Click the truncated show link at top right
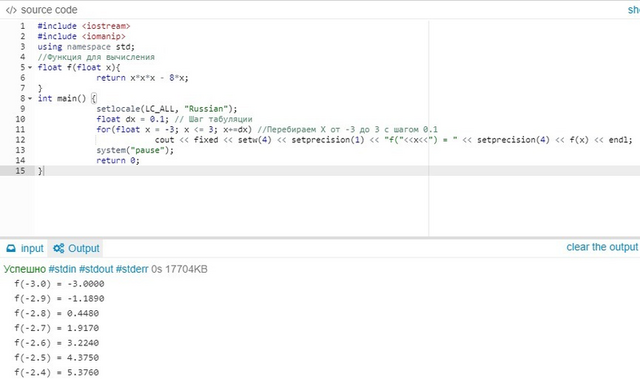The height and width of the screenshot is (379, 640). (x=633, y=10)
